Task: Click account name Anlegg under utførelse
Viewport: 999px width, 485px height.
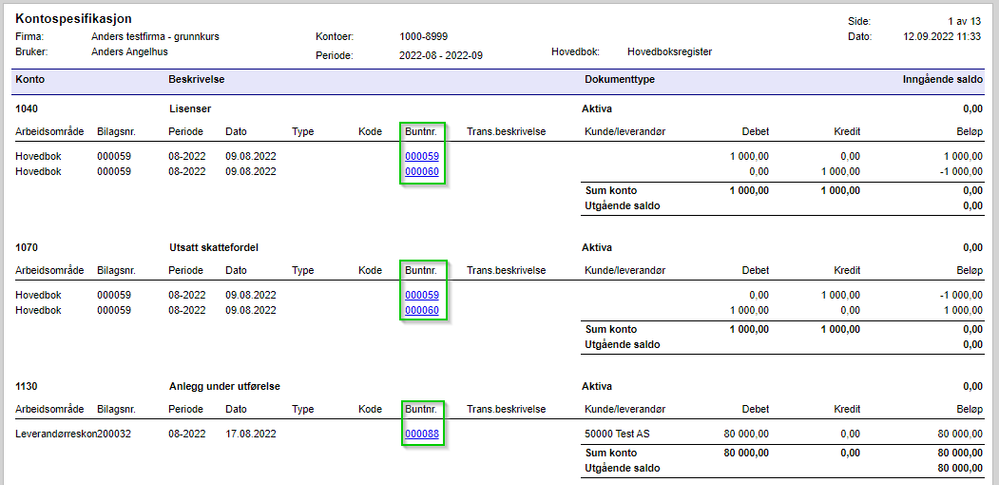Action: coord(225,386)
